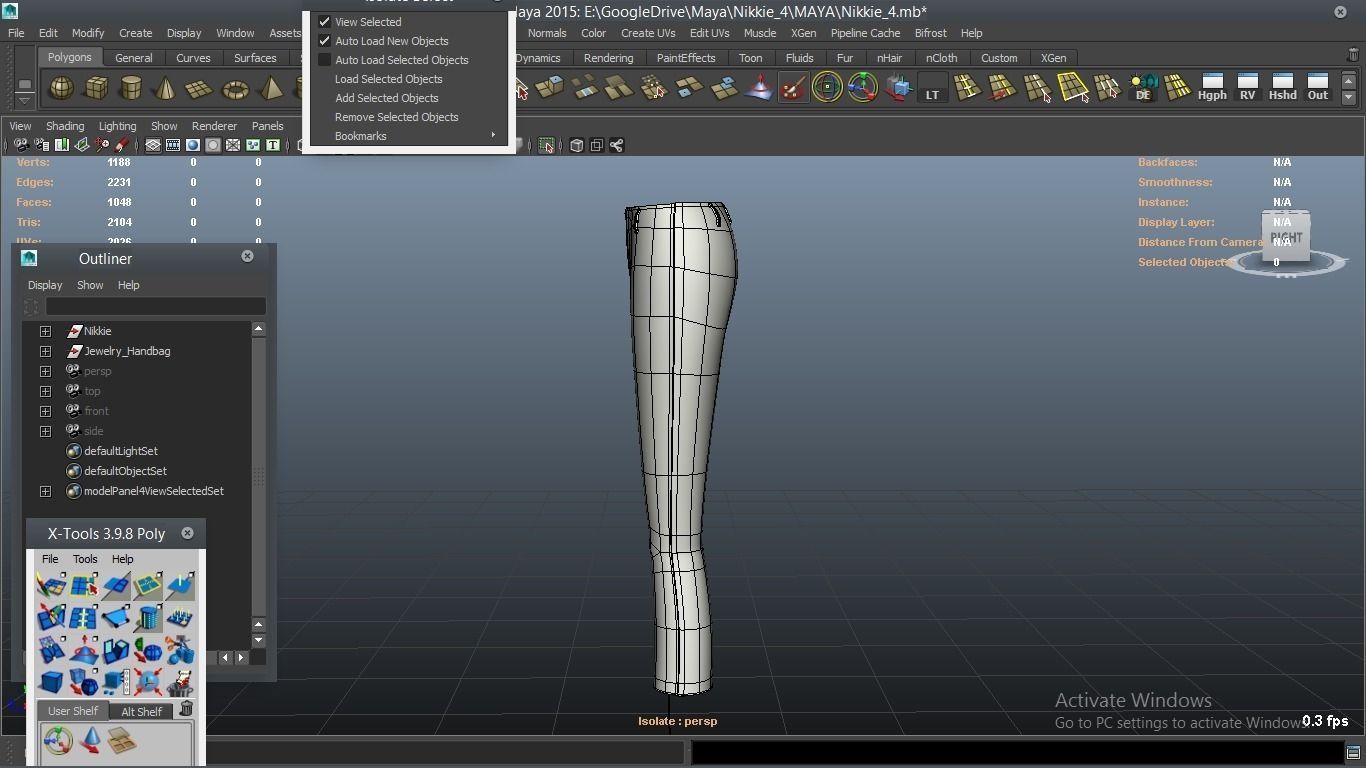Click the trash icon in X-Tools shelf
1366x768 pixels.
186,709
